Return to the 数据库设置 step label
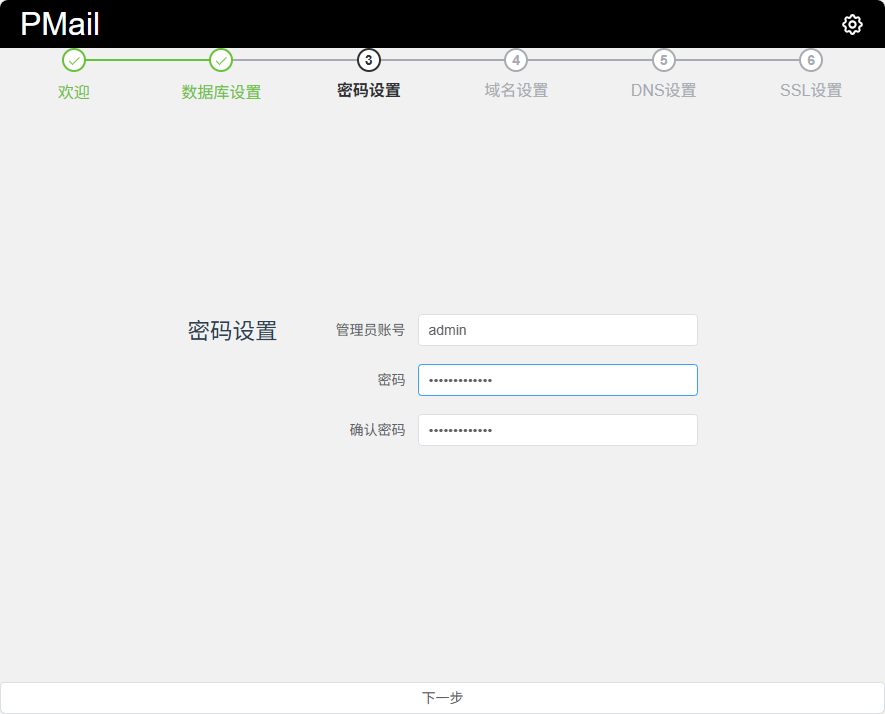The width and height of the screenshot is (885, 714). coord(221,91)
